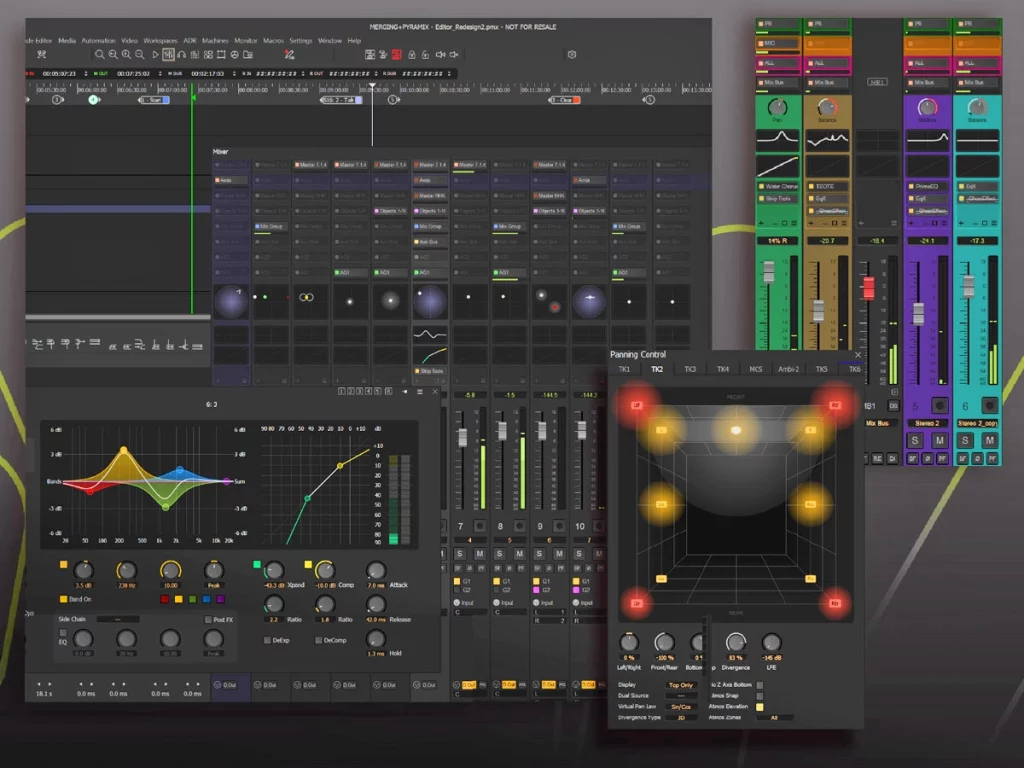Viewport: 1024px width, 768px height.
Task: Enable the DeComp checkbox
Action: (316, 641)
